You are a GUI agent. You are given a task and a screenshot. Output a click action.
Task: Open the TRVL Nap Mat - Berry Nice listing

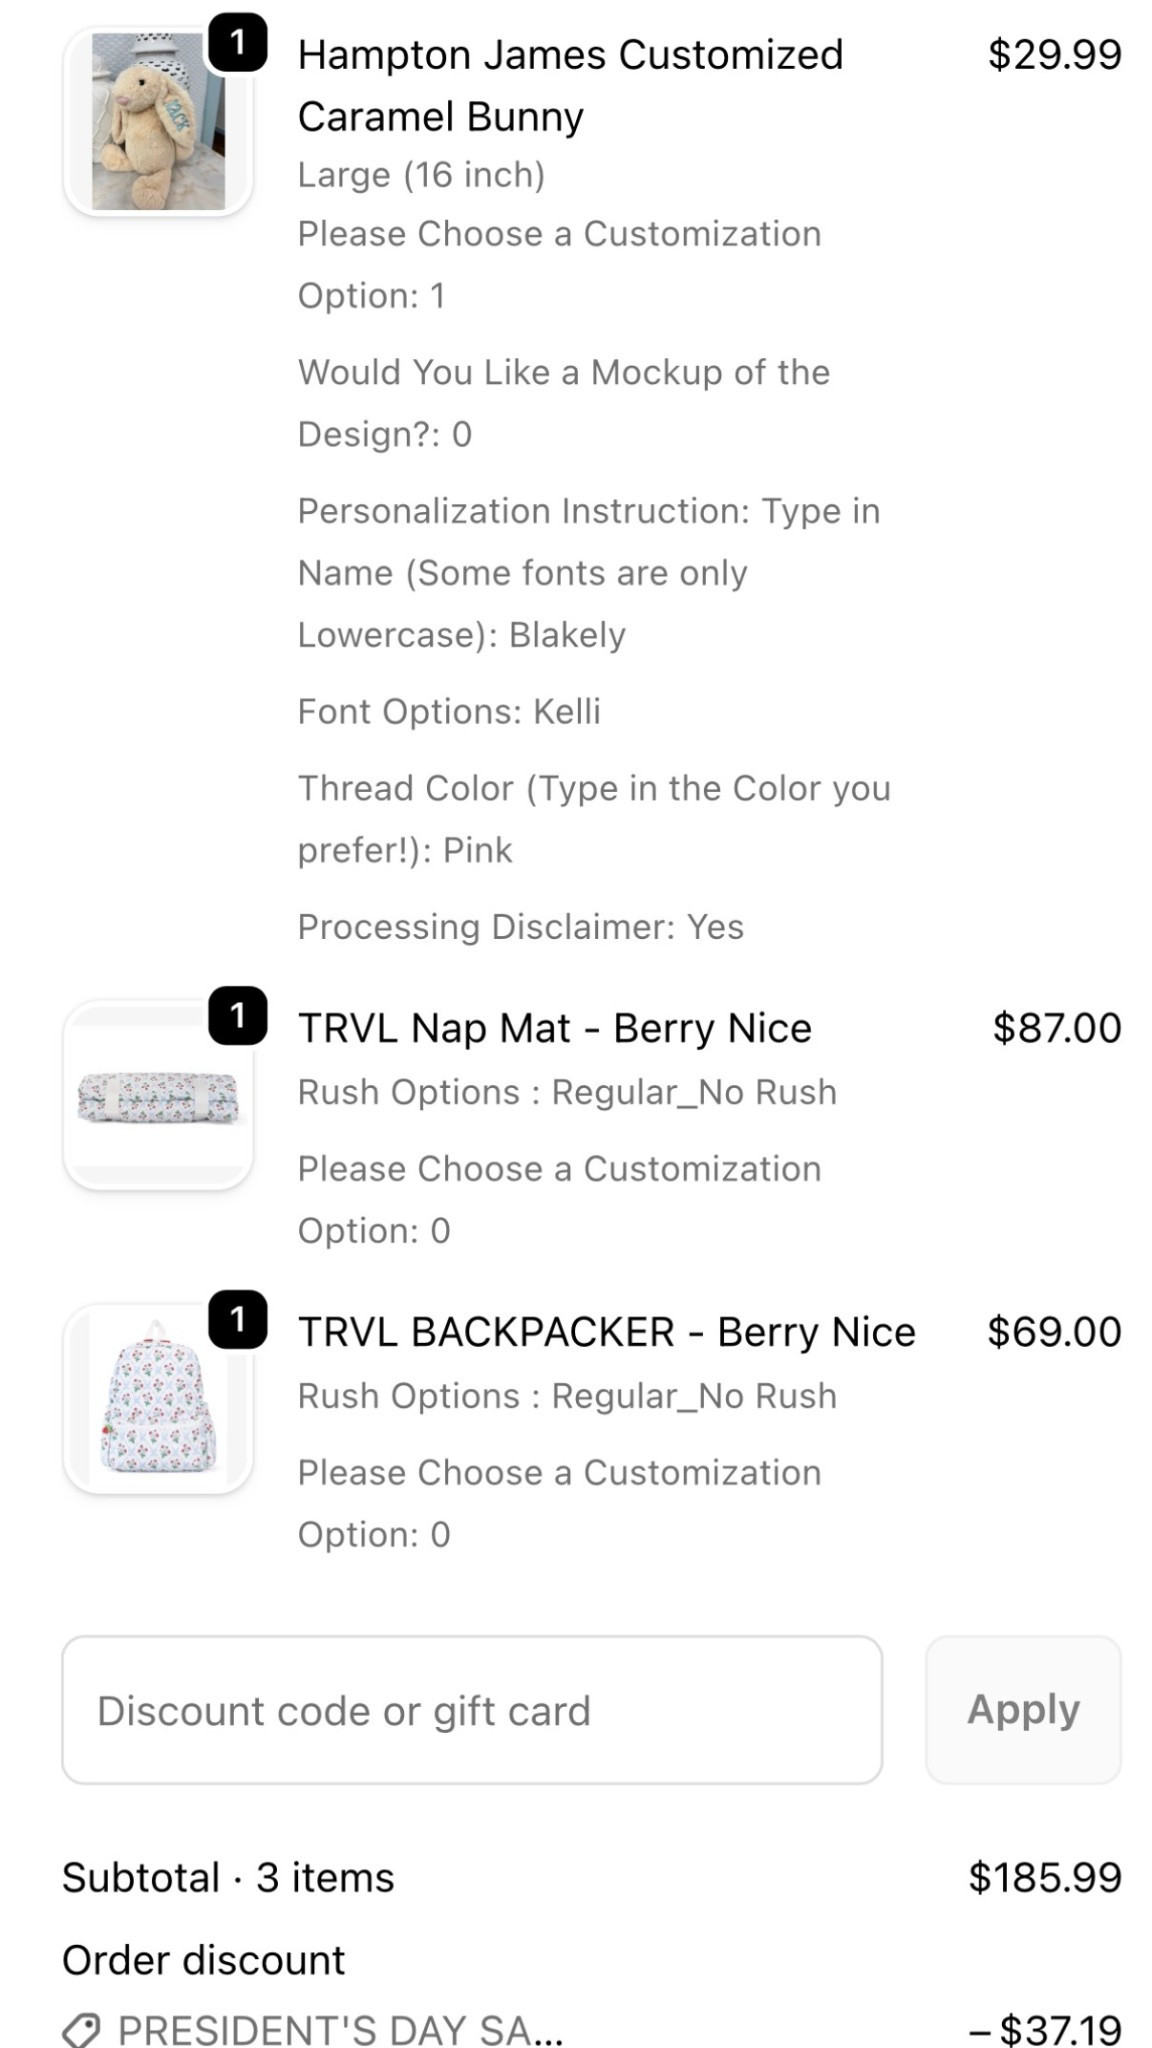tap(555, 1027)
